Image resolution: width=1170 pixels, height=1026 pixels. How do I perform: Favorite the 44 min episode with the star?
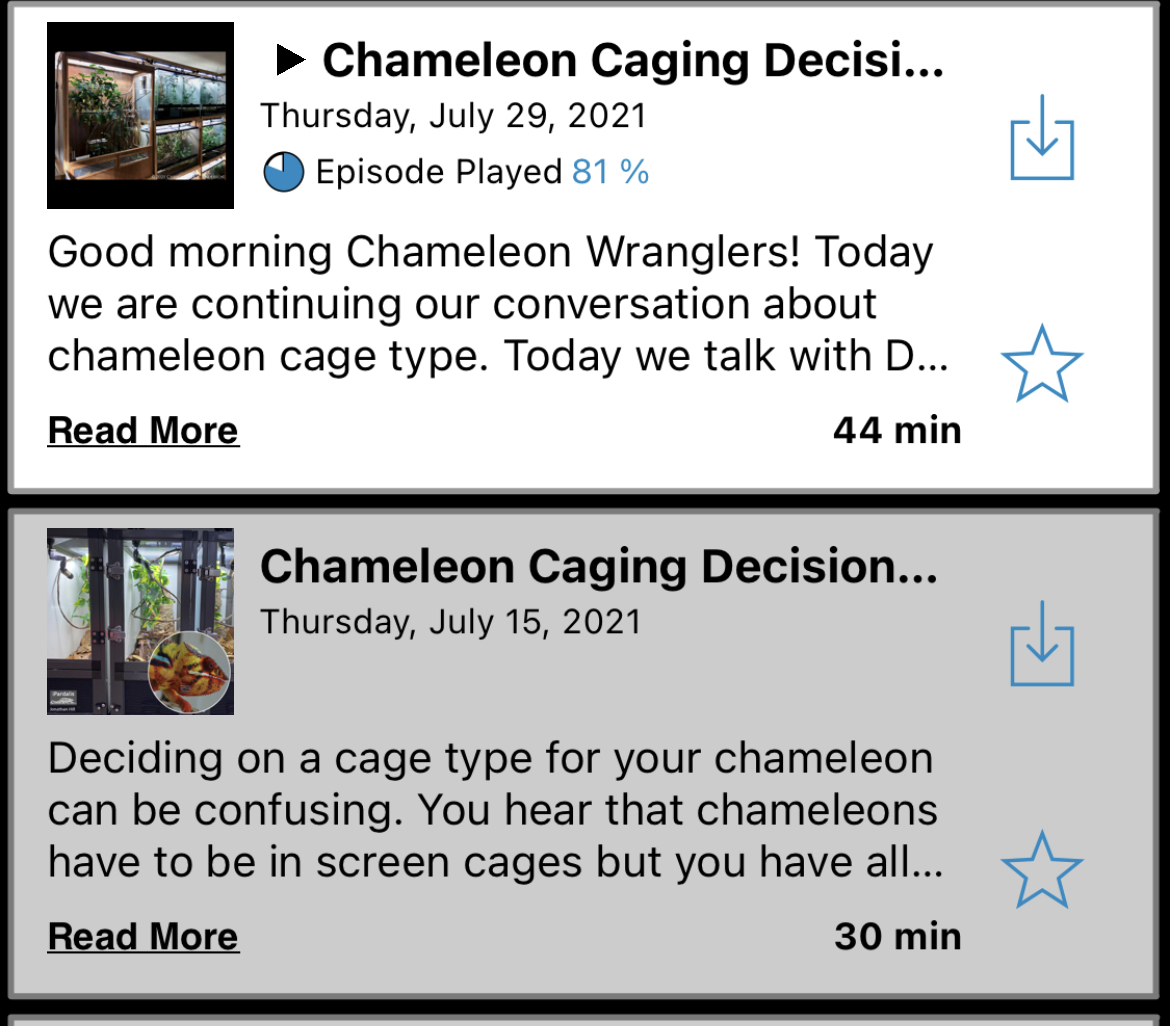coord(1042,363)
